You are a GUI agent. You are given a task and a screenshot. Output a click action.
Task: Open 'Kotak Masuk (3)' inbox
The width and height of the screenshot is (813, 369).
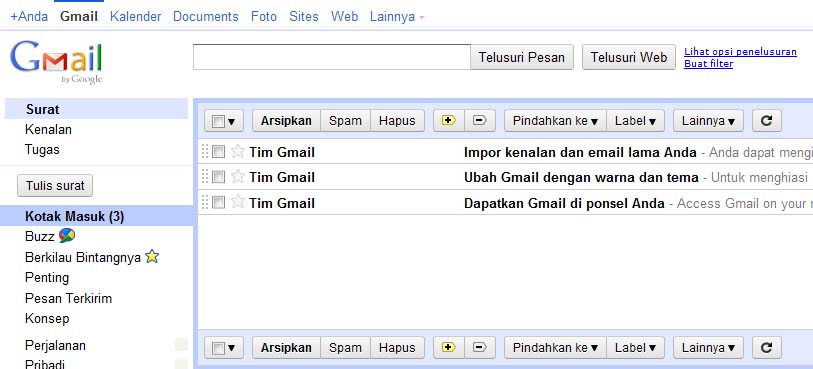pyautogui.click(x=96, y=216)
